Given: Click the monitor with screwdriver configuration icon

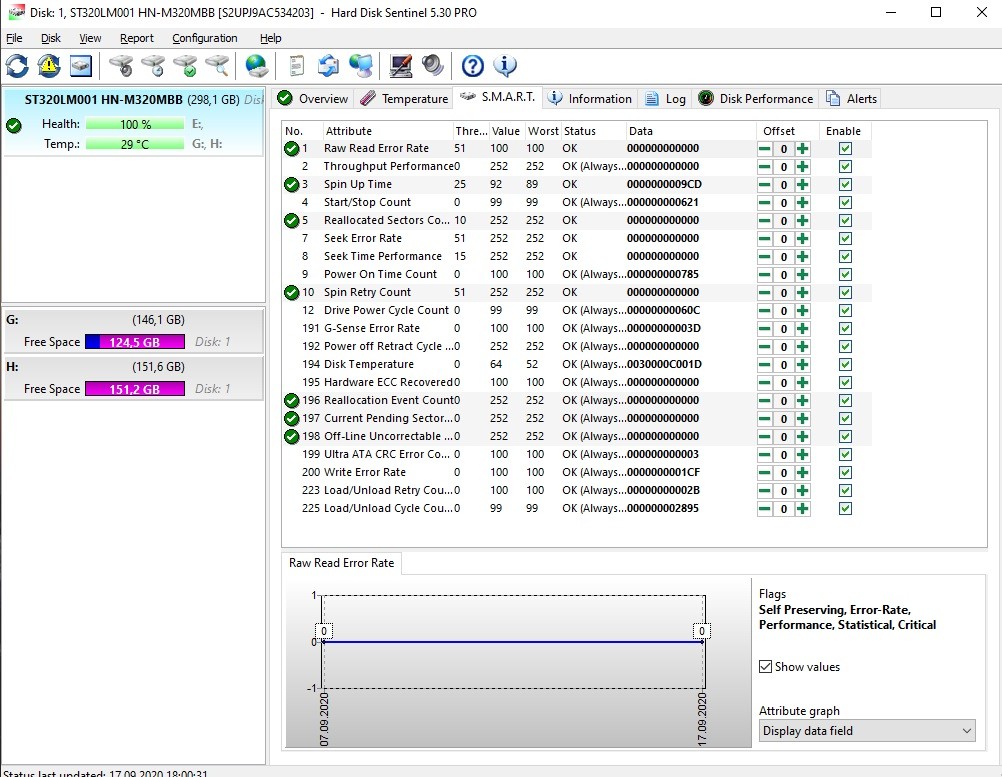Looking at the screenshot, I should pos(401,66).
